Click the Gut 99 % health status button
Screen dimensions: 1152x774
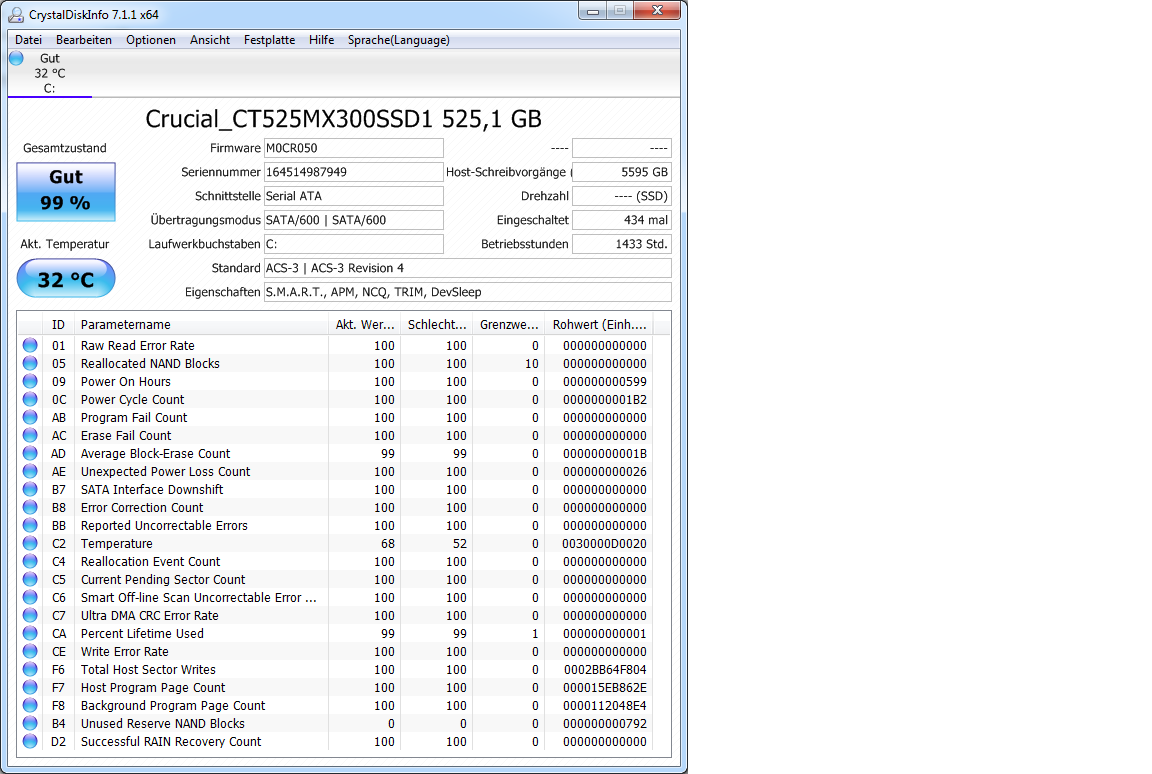66,191
